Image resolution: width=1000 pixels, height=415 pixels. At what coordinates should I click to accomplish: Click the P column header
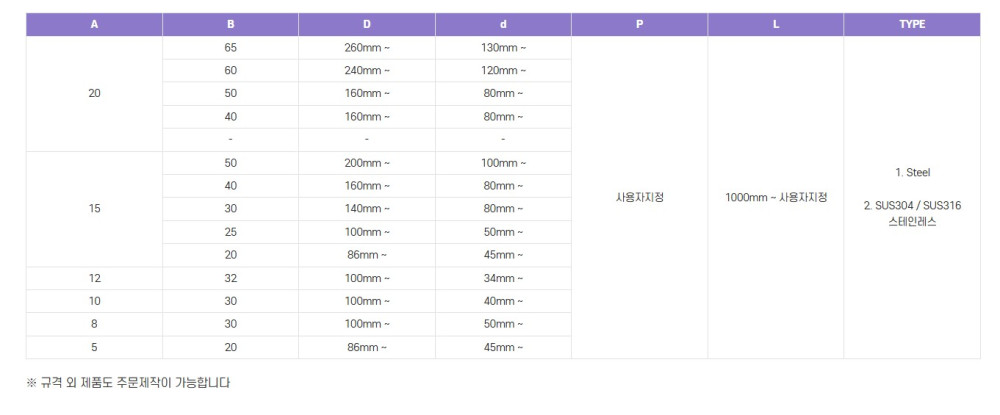pyautogui.click(x=639, y=24)
